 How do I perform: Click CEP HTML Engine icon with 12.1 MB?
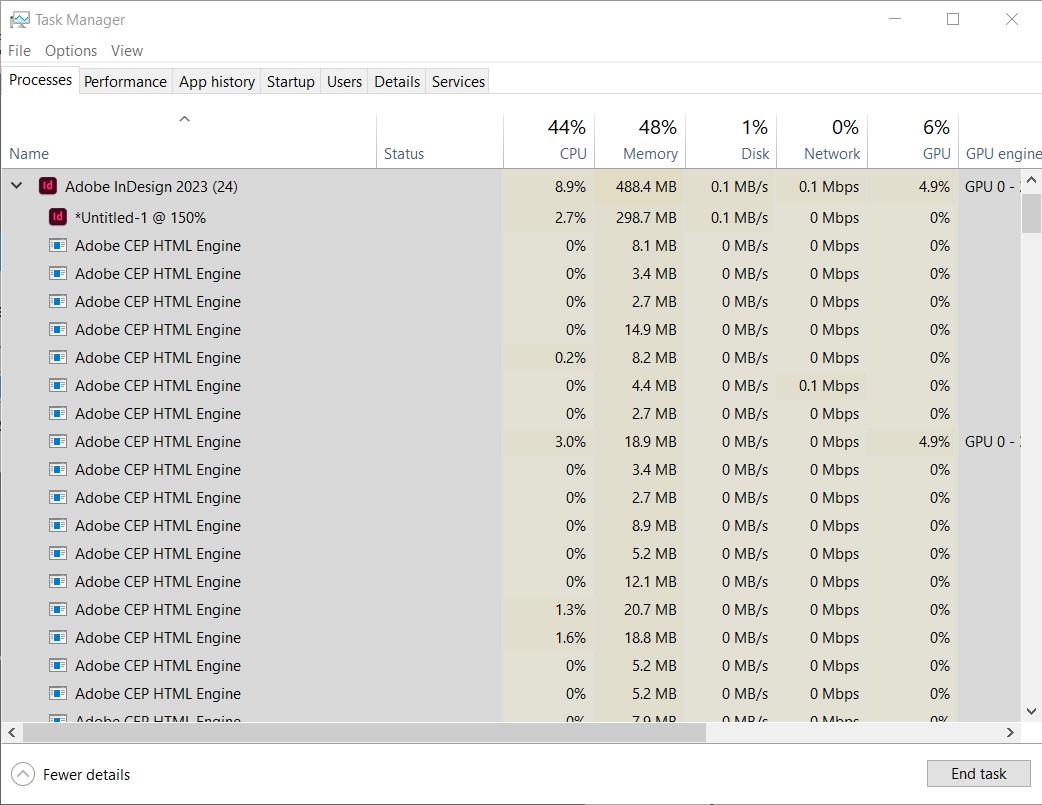[58, 581]
